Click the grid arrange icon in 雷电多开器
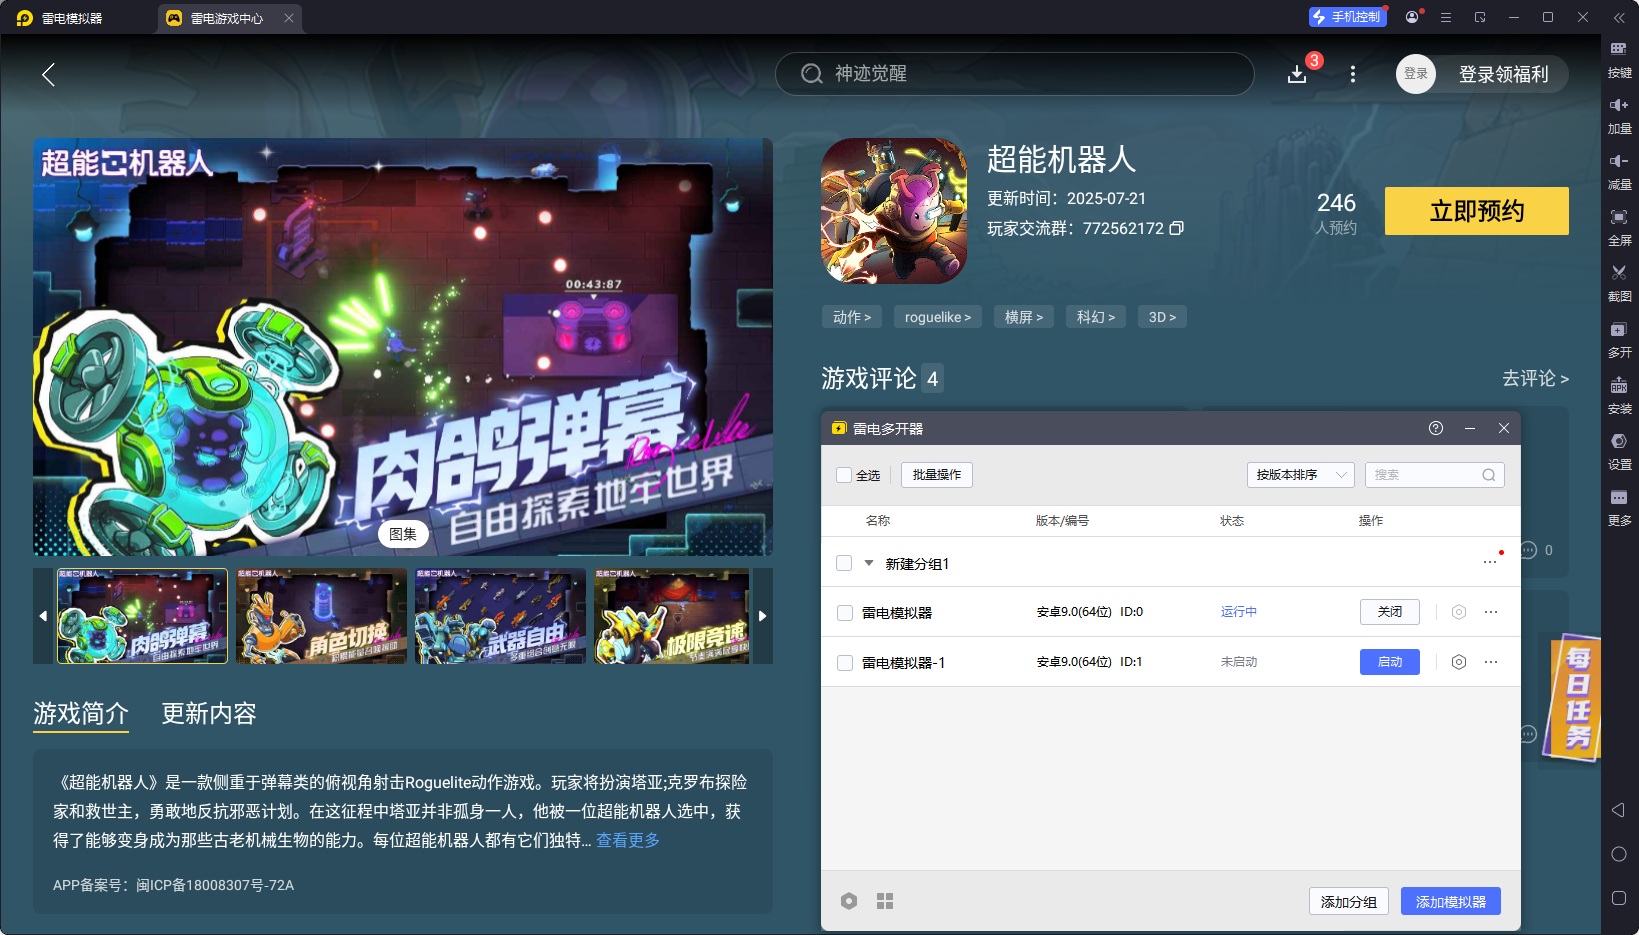The image size is (1639, 935). (x=885, y=901)
